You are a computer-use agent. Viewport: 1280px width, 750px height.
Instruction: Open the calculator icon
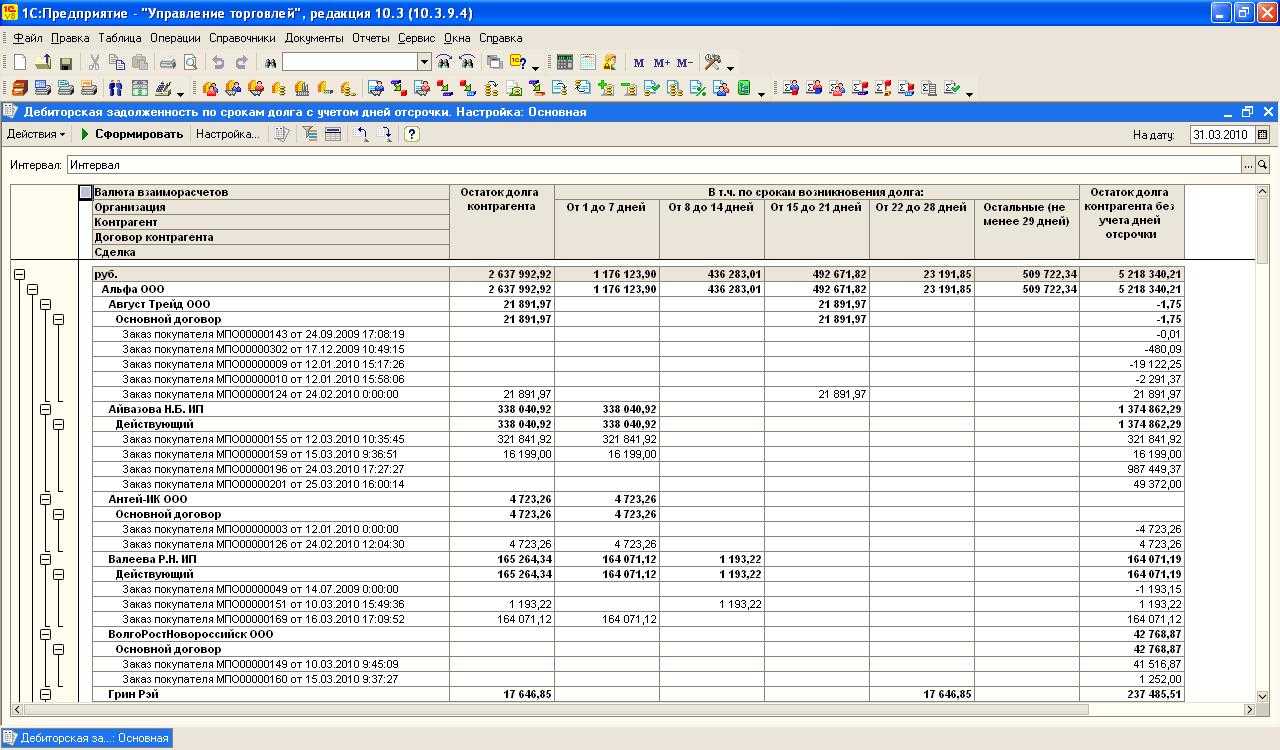click(565, 62)
